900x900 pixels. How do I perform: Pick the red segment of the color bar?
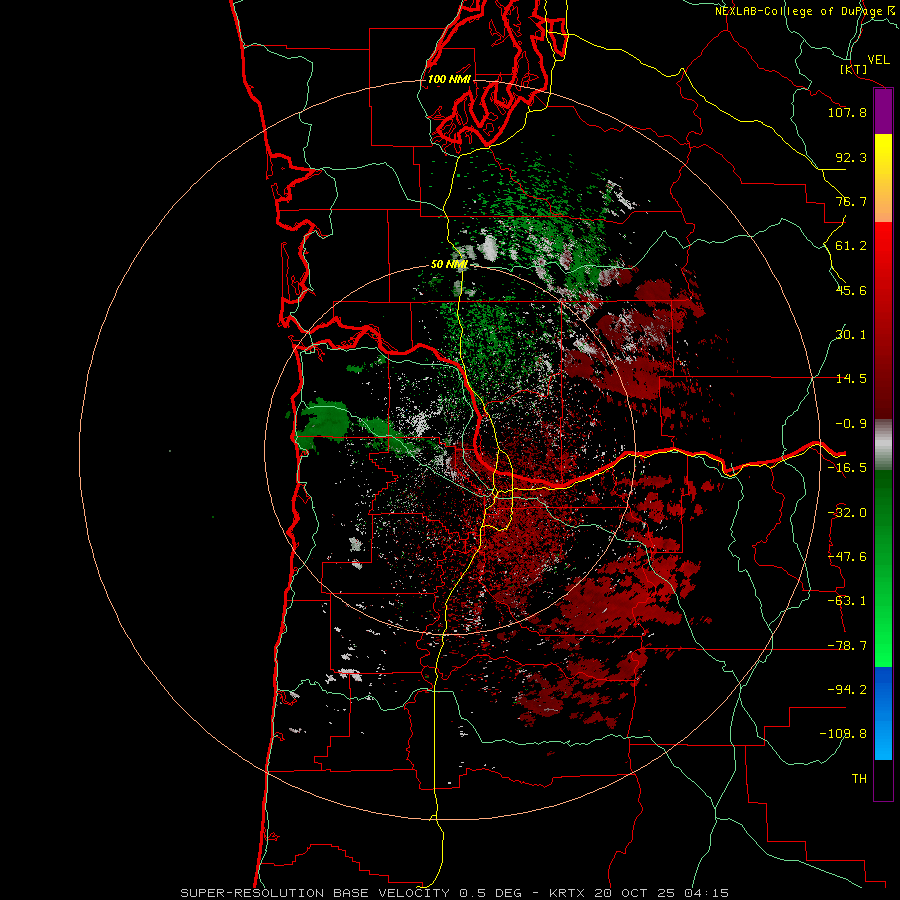point(883,320)
